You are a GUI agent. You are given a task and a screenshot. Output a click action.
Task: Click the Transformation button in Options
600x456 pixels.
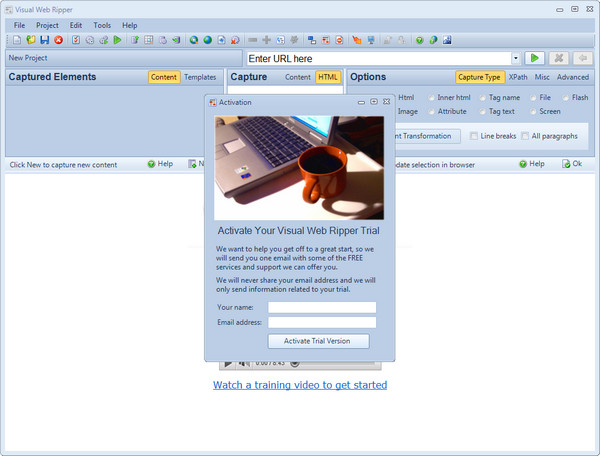pyautogui.click(x=427, y=136)
